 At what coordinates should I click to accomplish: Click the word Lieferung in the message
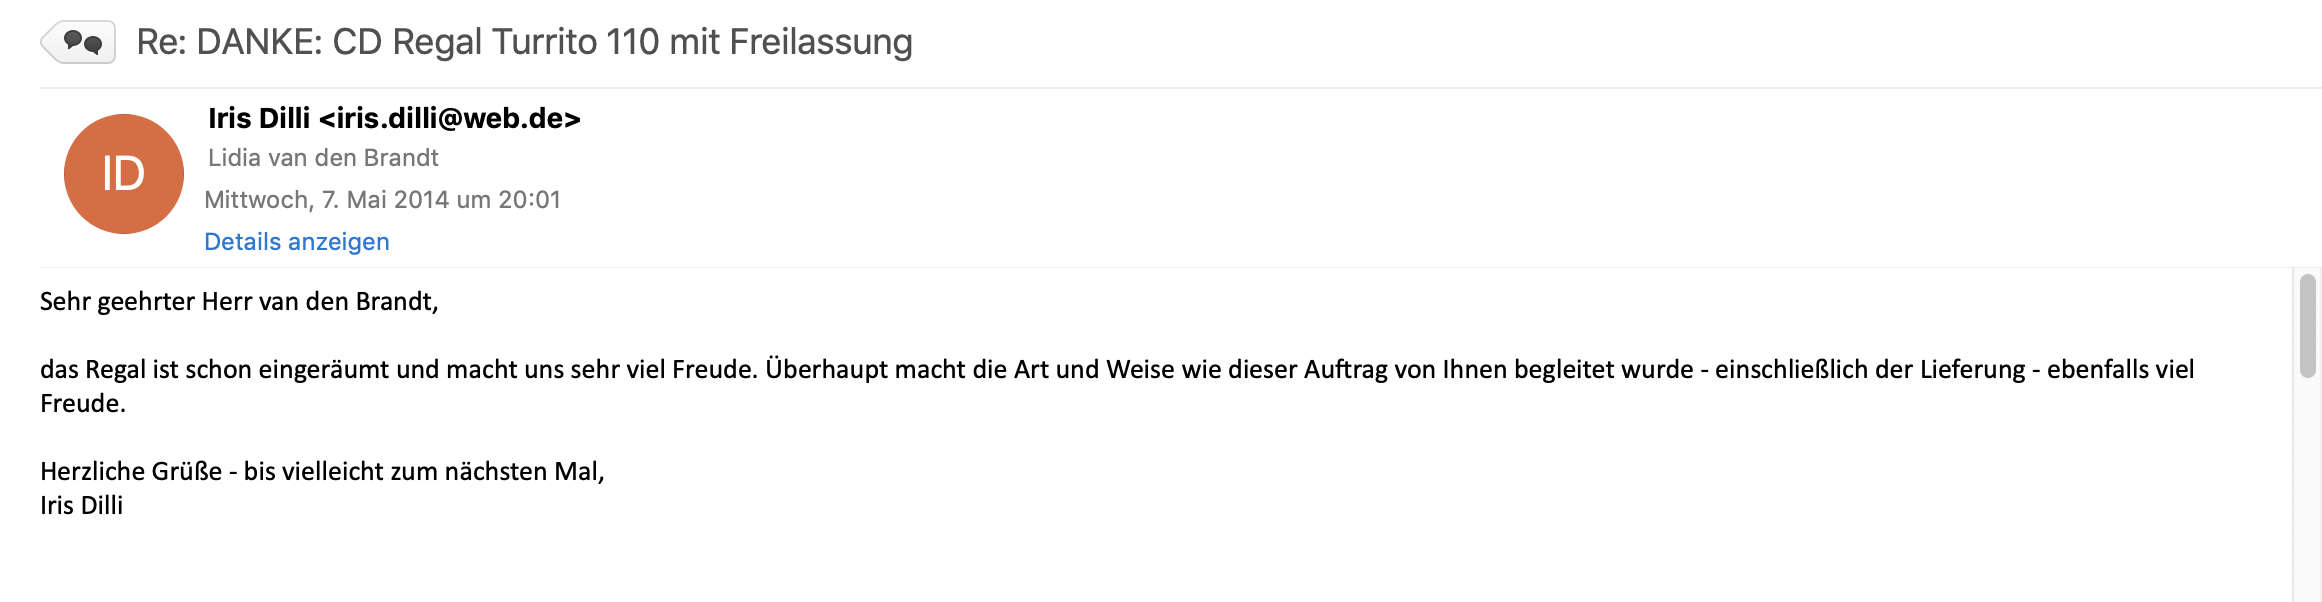point(1950,370)
